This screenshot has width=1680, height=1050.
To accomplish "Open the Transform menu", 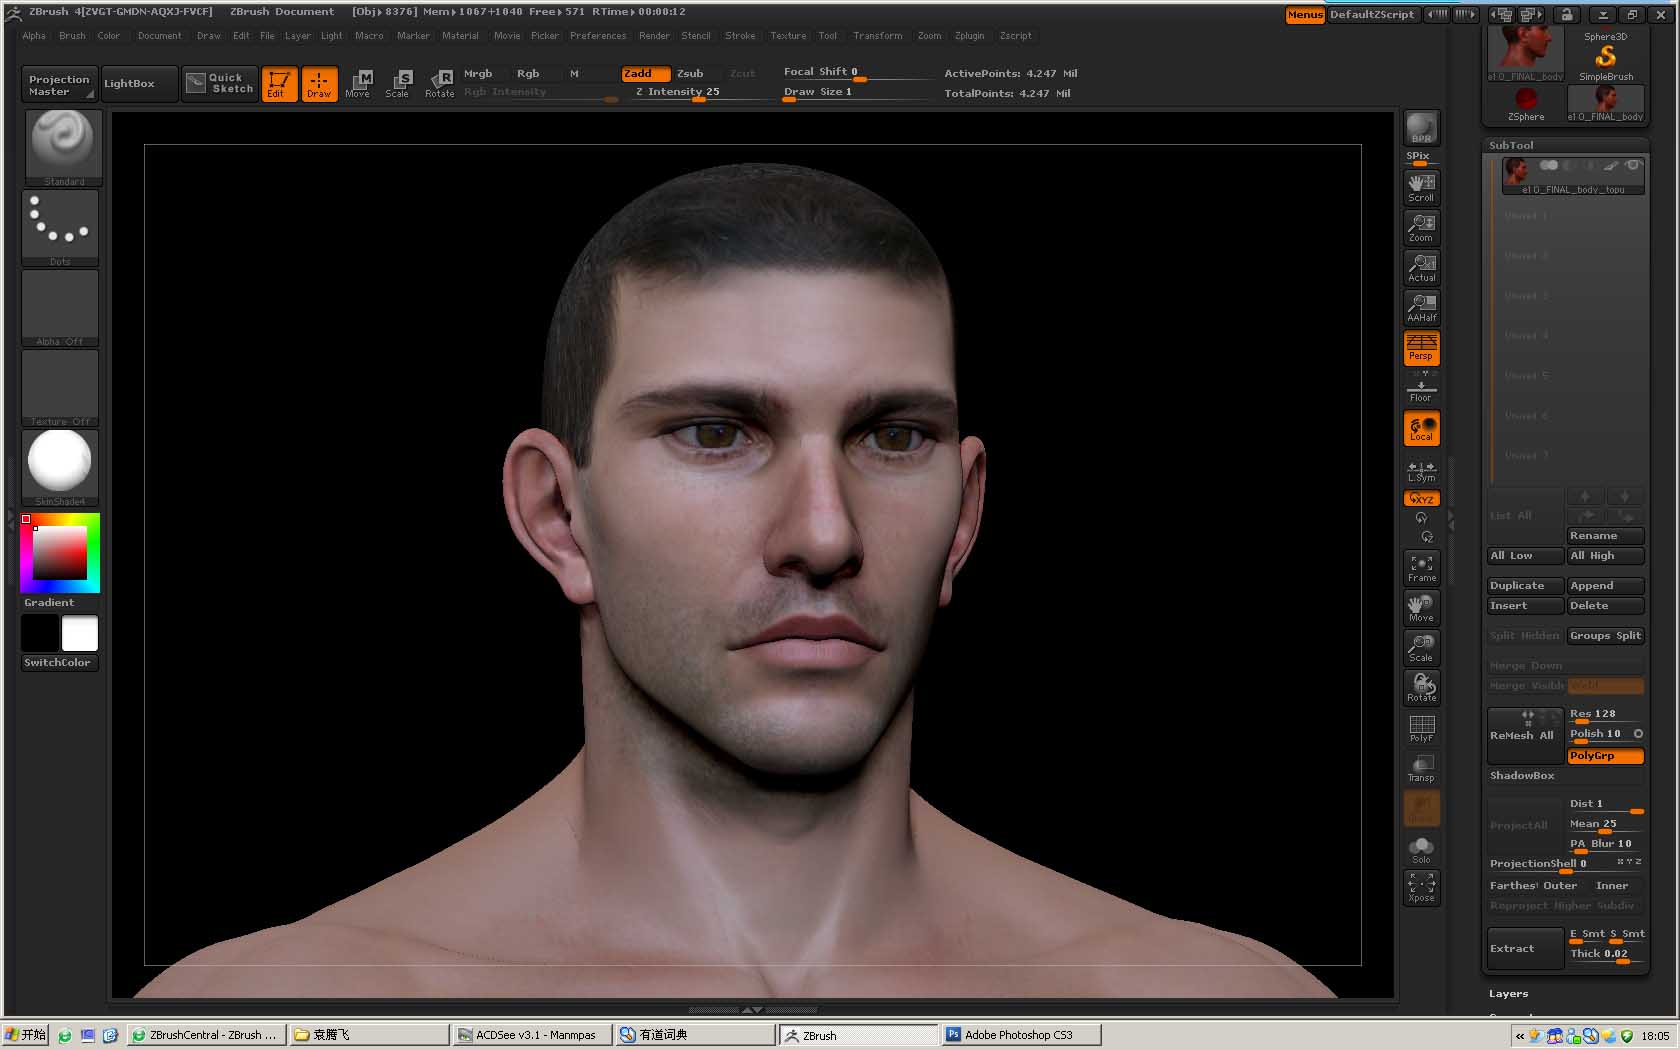I will (877, 36).
